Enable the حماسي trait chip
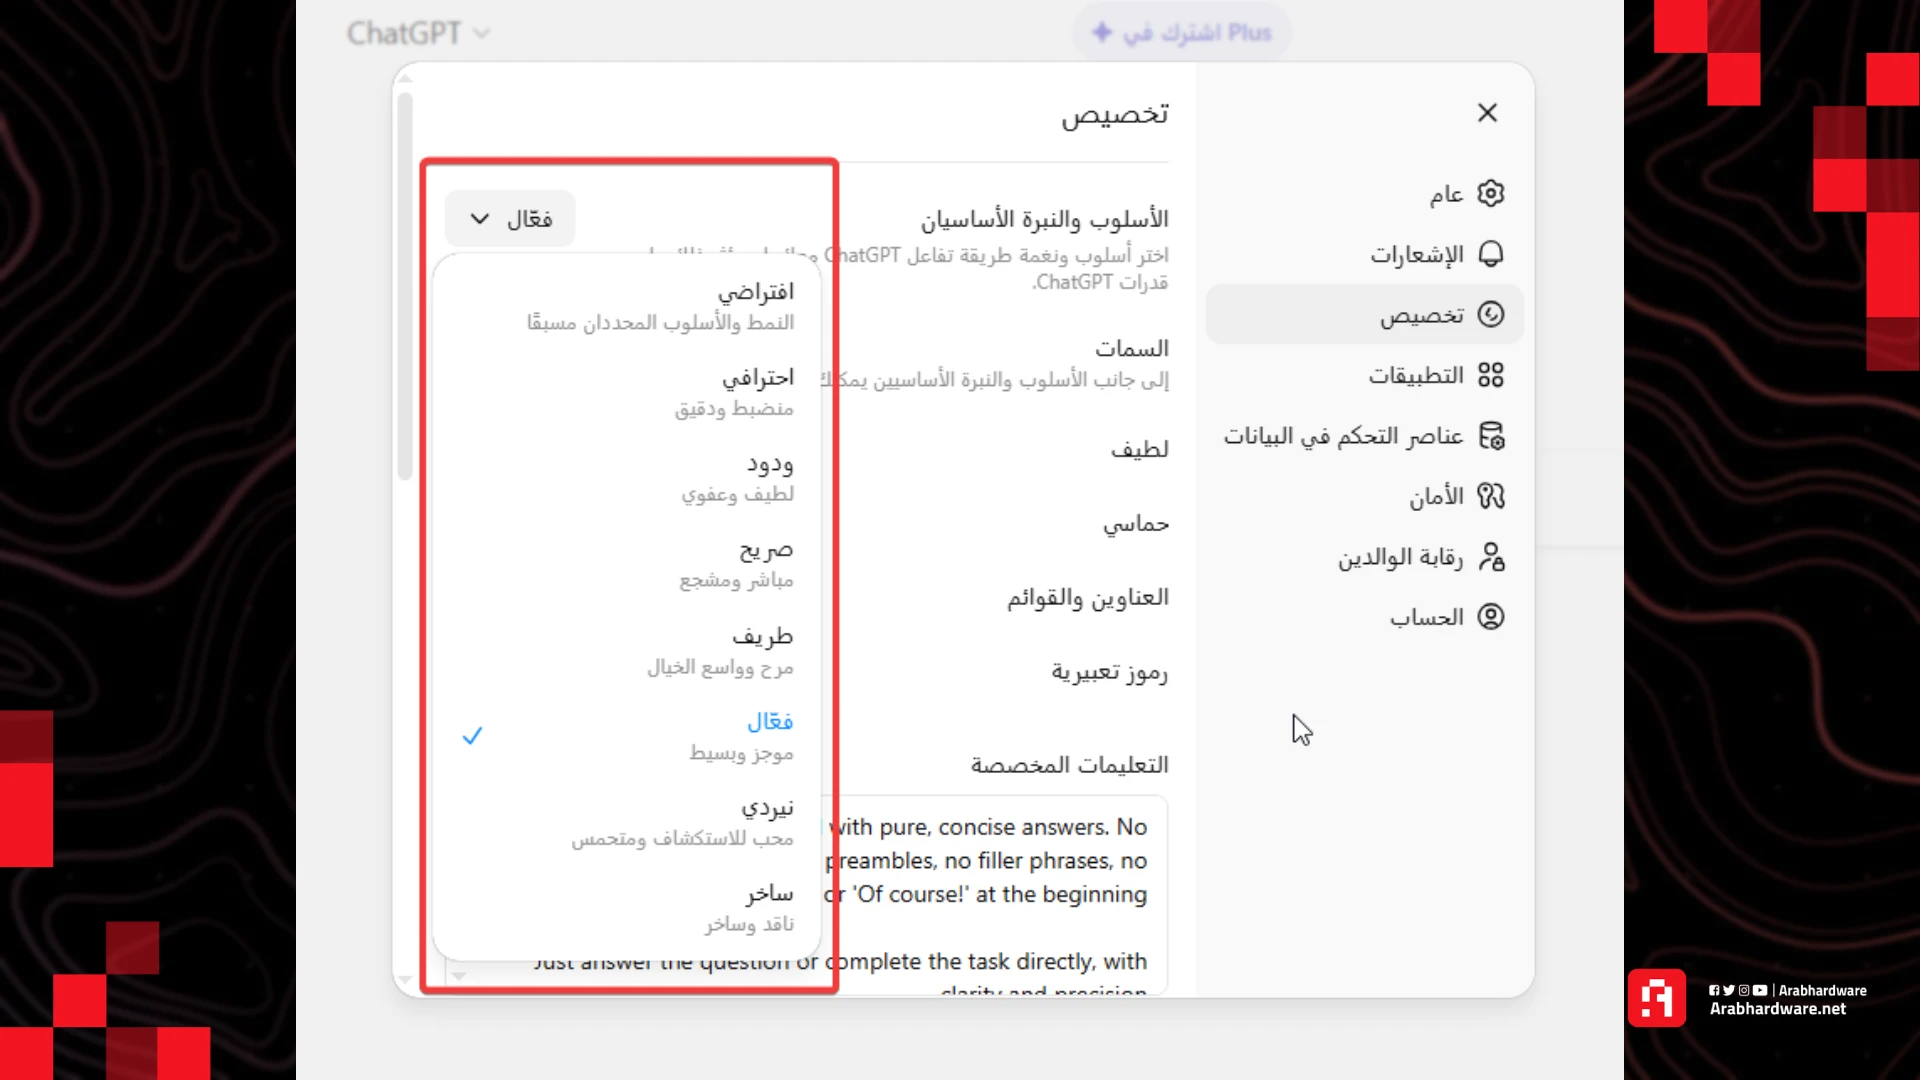The width and height of the screenshot is (1920, 1080). click(1135, 523)
